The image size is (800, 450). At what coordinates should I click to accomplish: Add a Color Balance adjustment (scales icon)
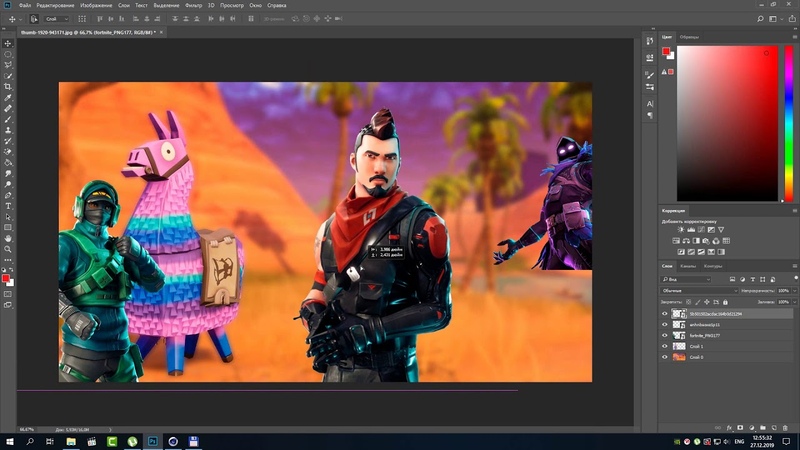click(686, 241)
